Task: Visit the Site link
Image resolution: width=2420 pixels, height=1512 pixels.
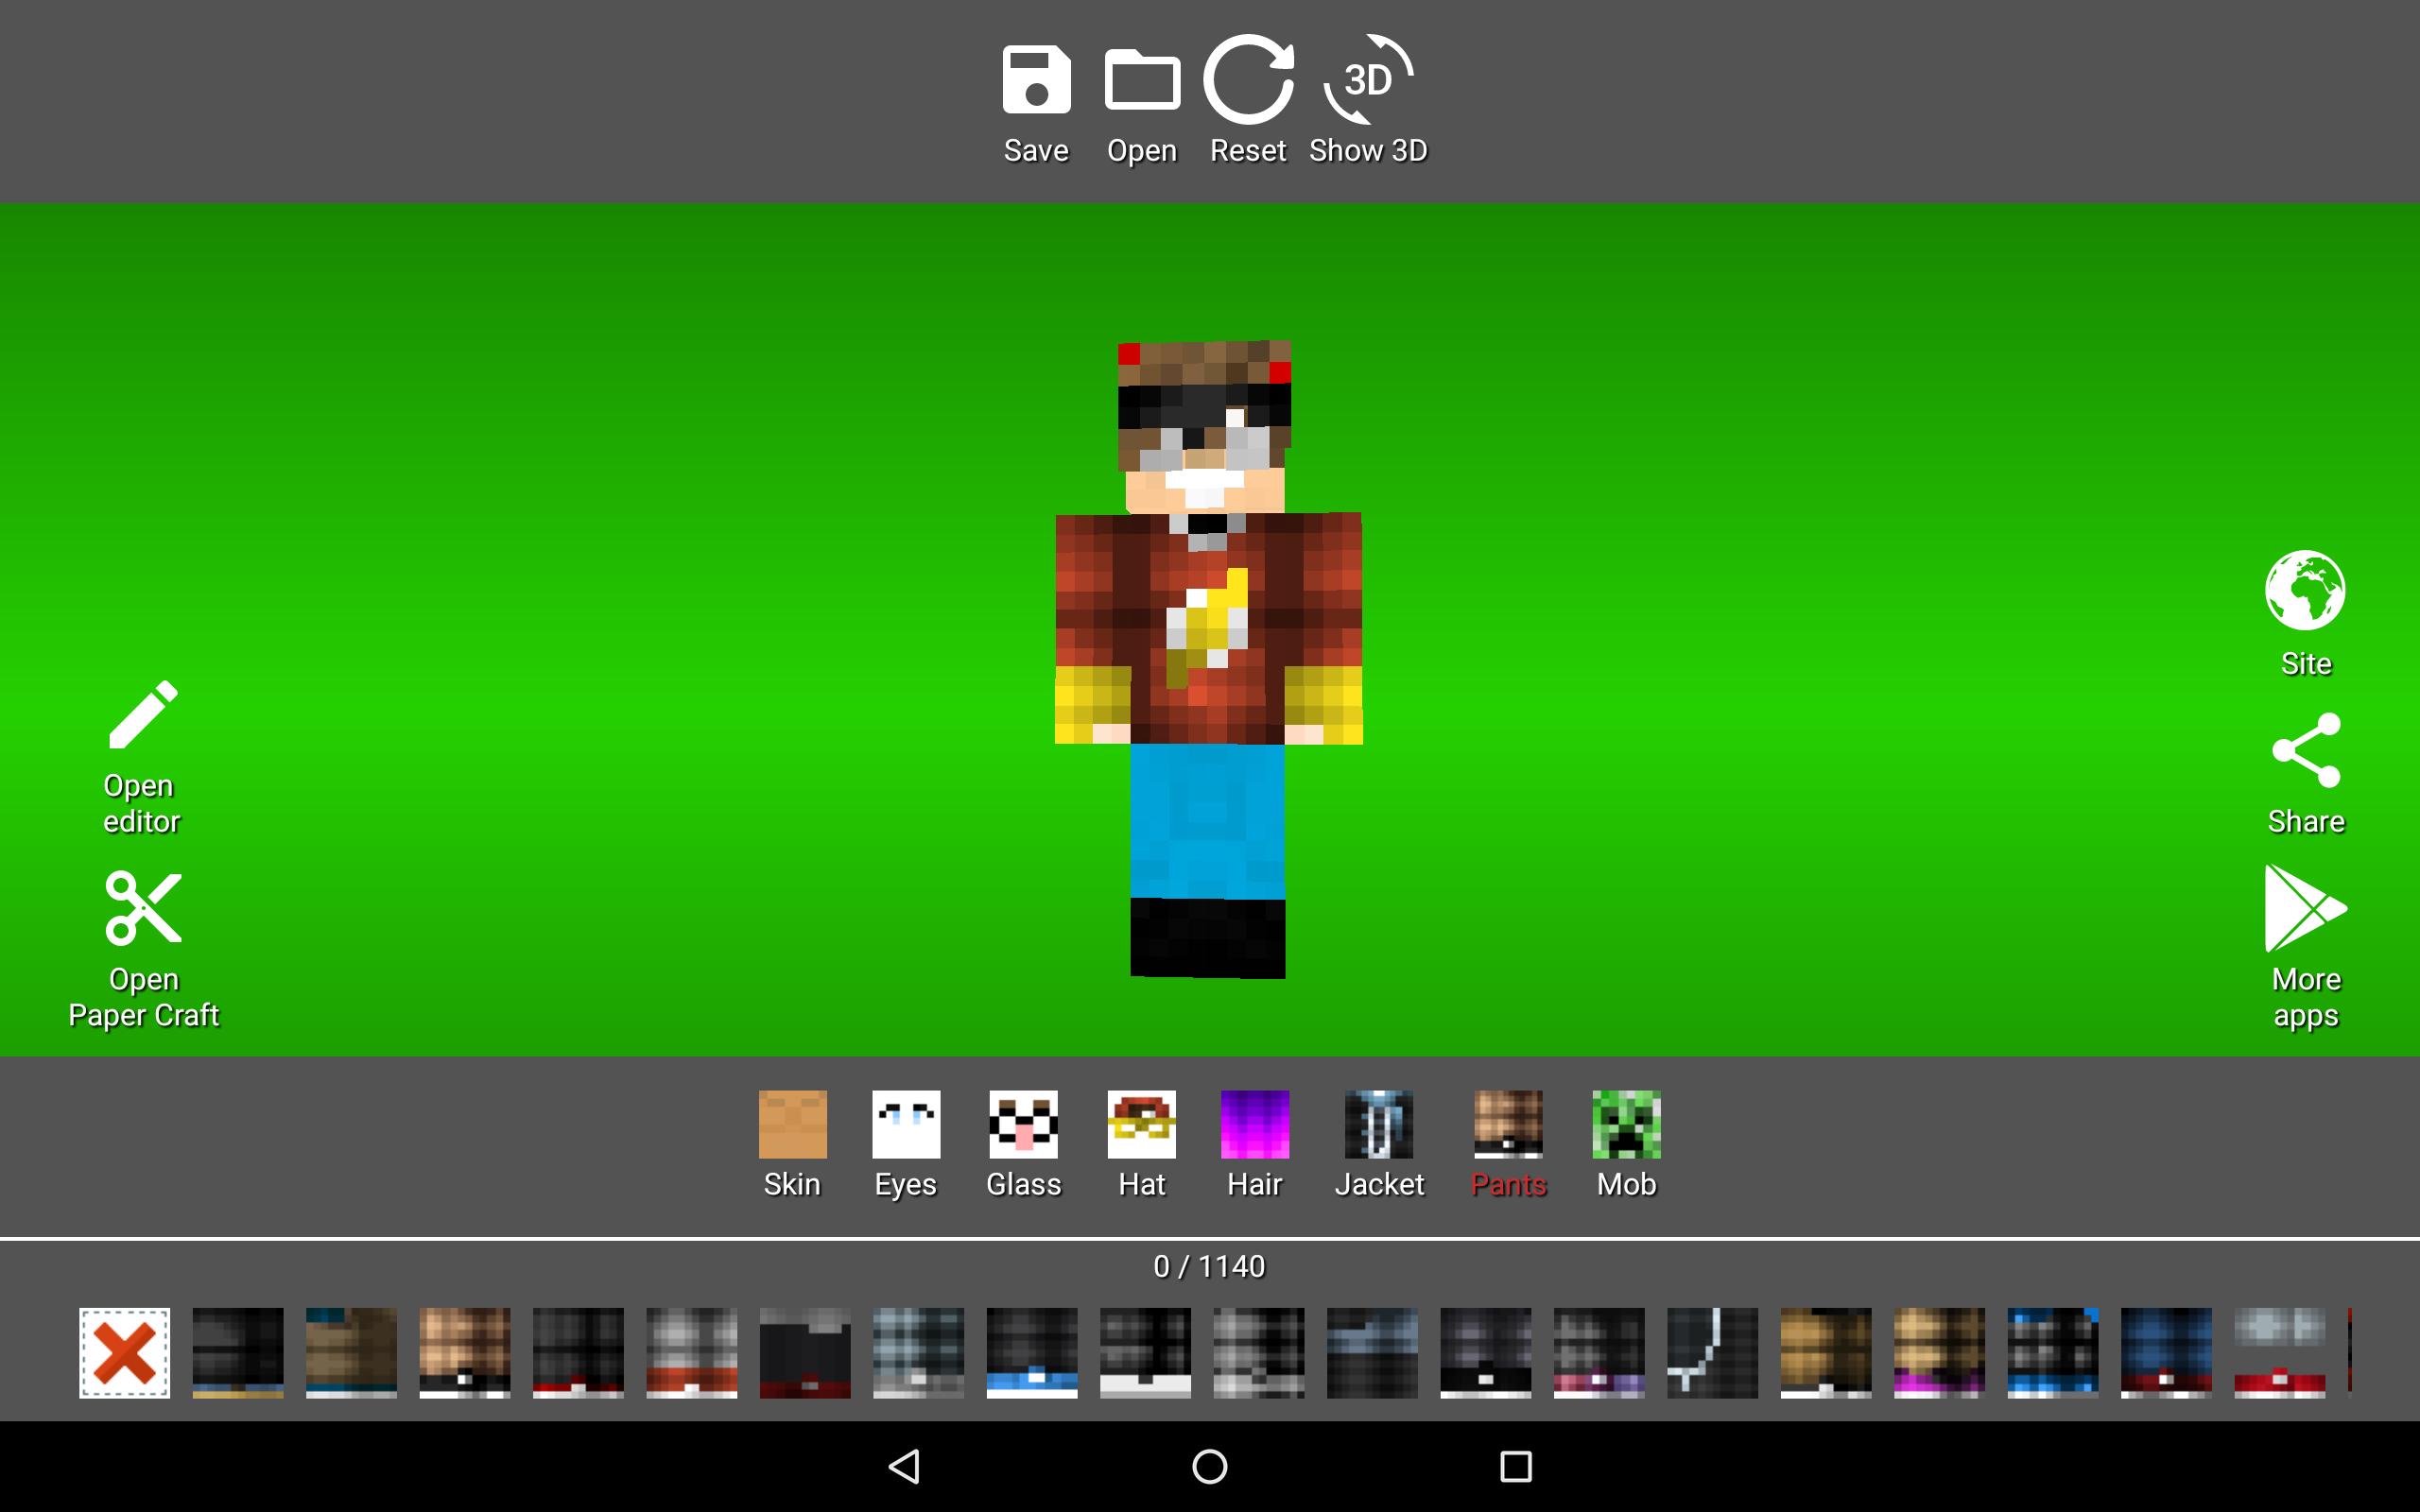Action: (x=2305, y=615)
